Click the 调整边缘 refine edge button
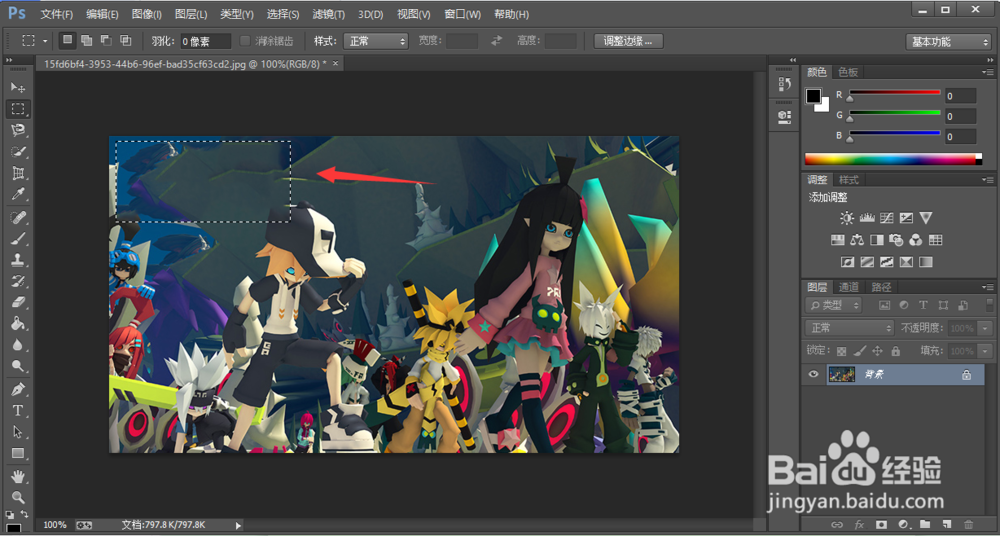This screenshot has width=1000, height=536. [628, 41]
